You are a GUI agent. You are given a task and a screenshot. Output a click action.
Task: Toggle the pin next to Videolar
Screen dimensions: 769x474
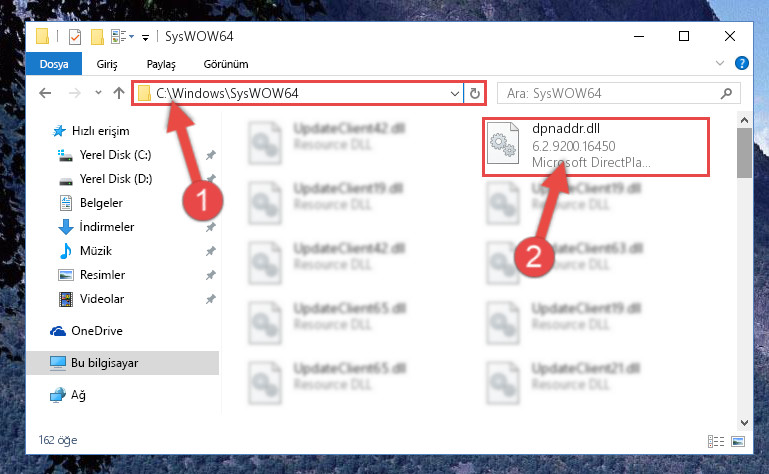[x=210, y=299]
